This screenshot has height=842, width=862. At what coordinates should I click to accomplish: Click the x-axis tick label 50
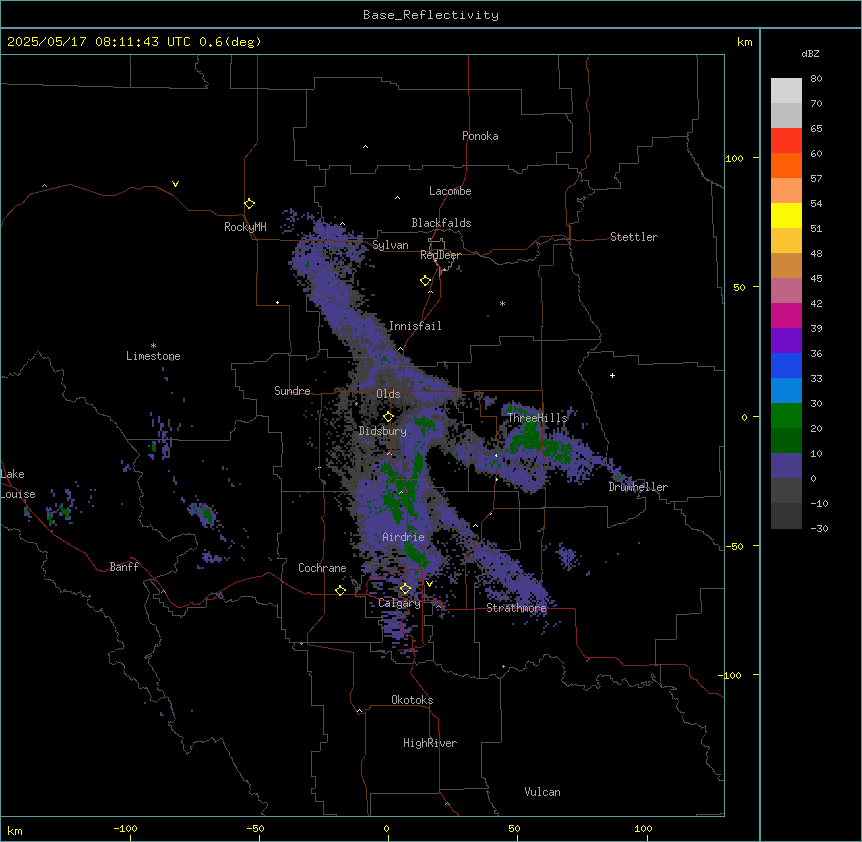[x=514, y=828]
